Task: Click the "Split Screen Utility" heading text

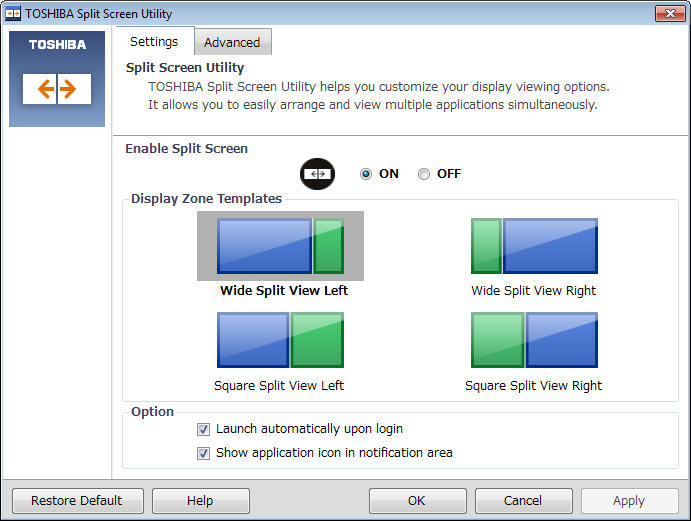Action: point(185,67)
